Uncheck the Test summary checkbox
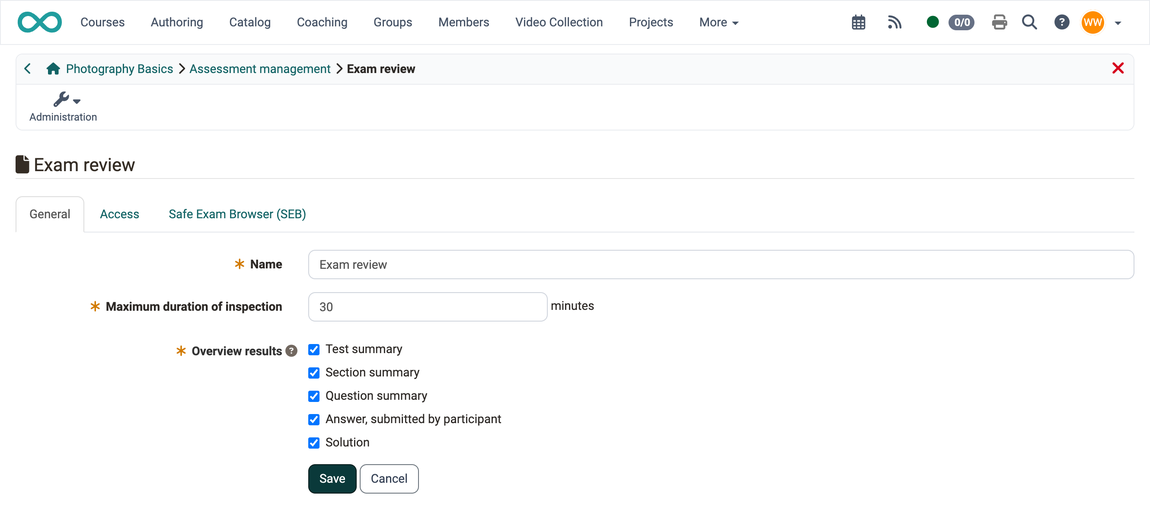 pos(314,349)
